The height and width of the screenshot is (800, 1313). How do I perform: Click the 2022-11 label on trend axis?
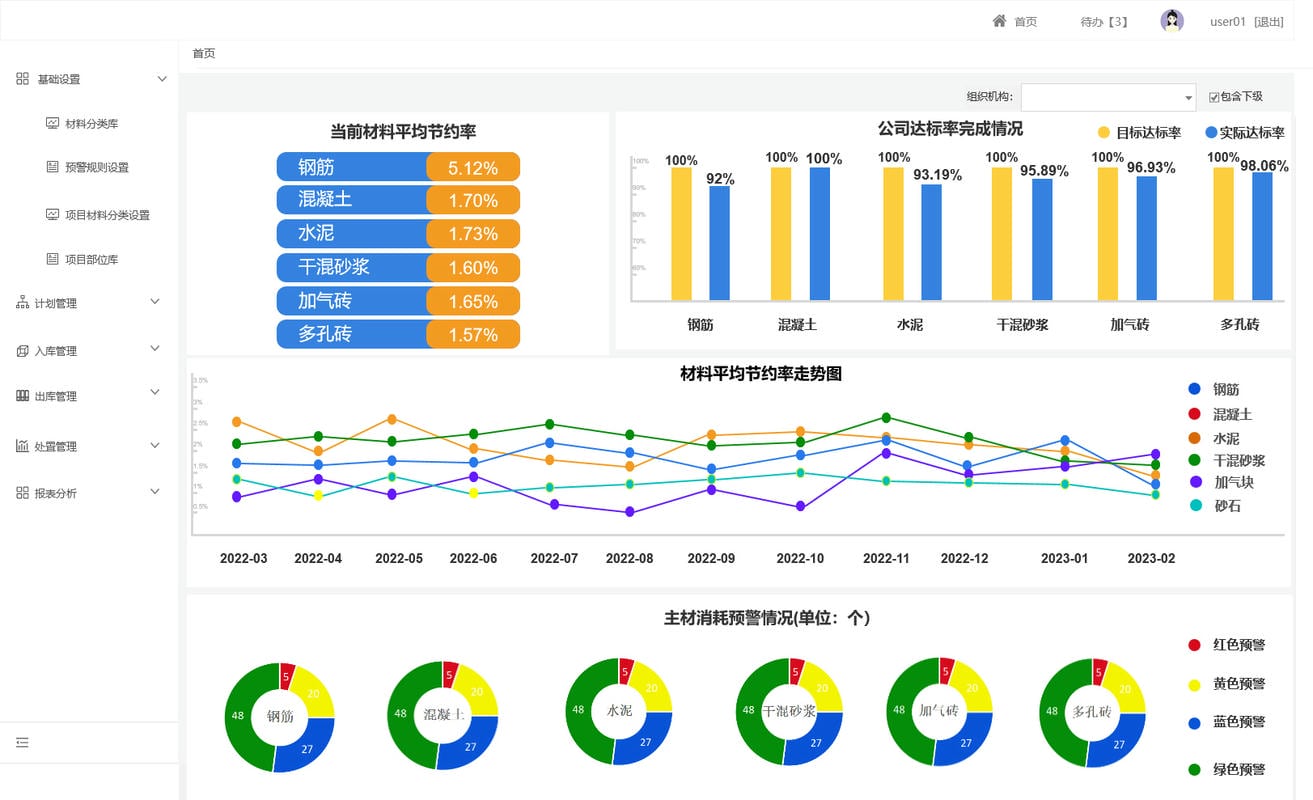click(886, 558)
